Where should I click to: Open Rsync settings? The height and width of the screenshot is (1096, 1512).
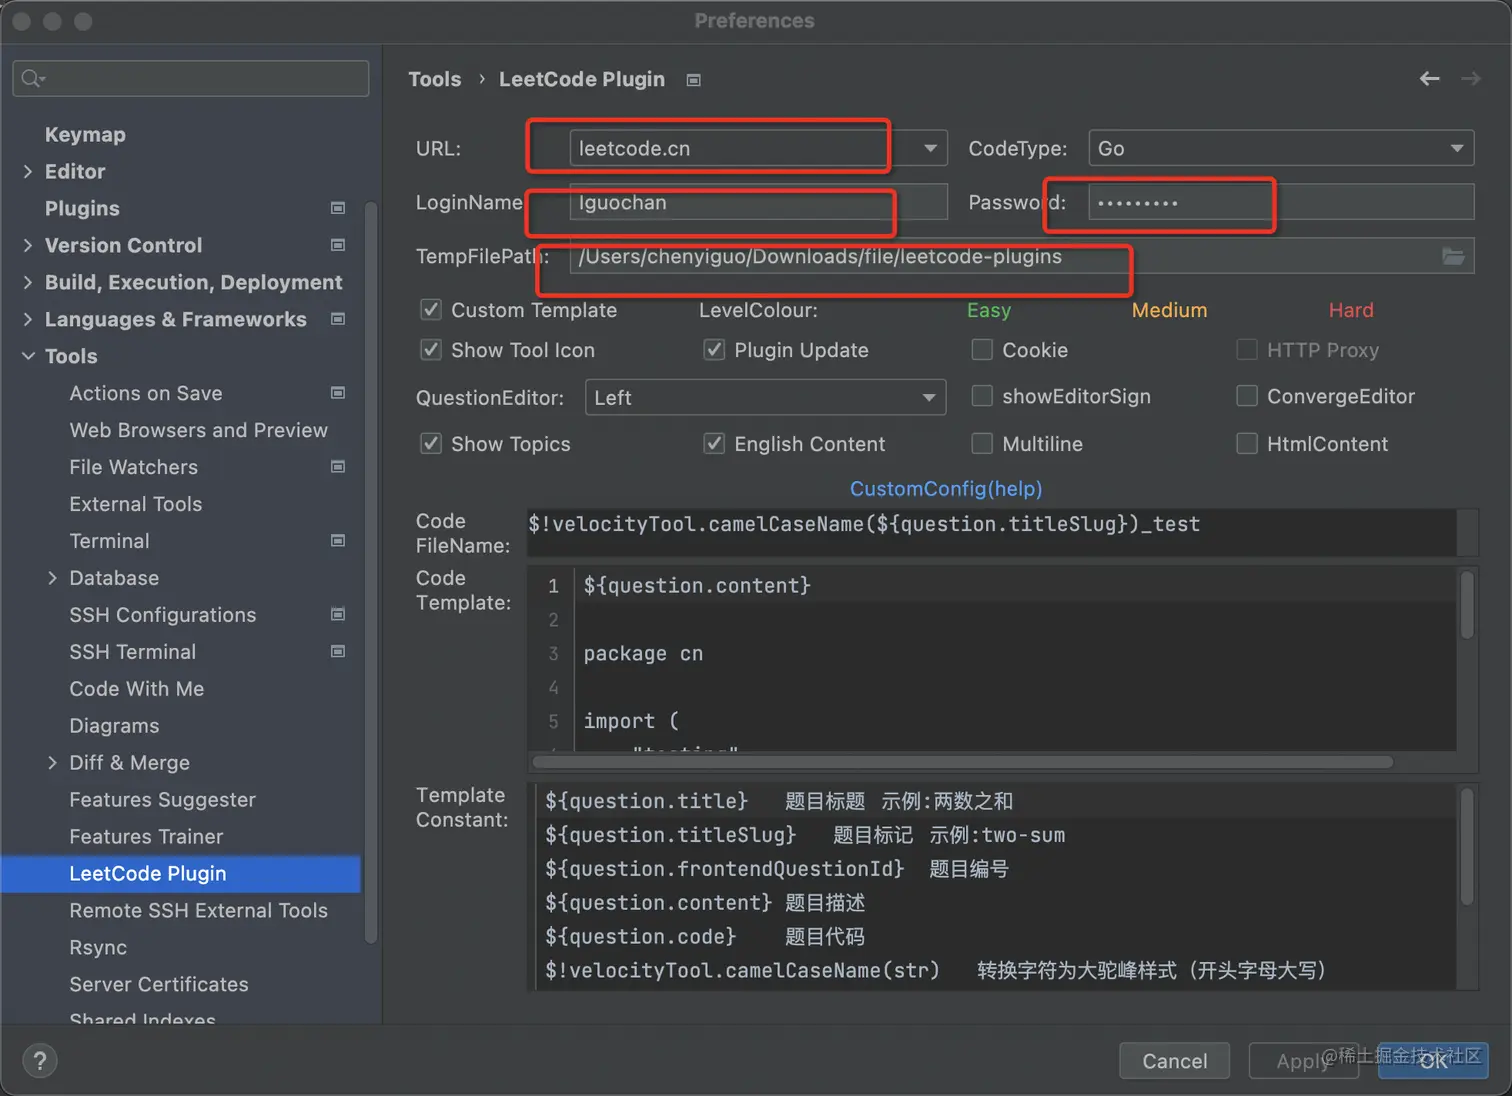98,948
